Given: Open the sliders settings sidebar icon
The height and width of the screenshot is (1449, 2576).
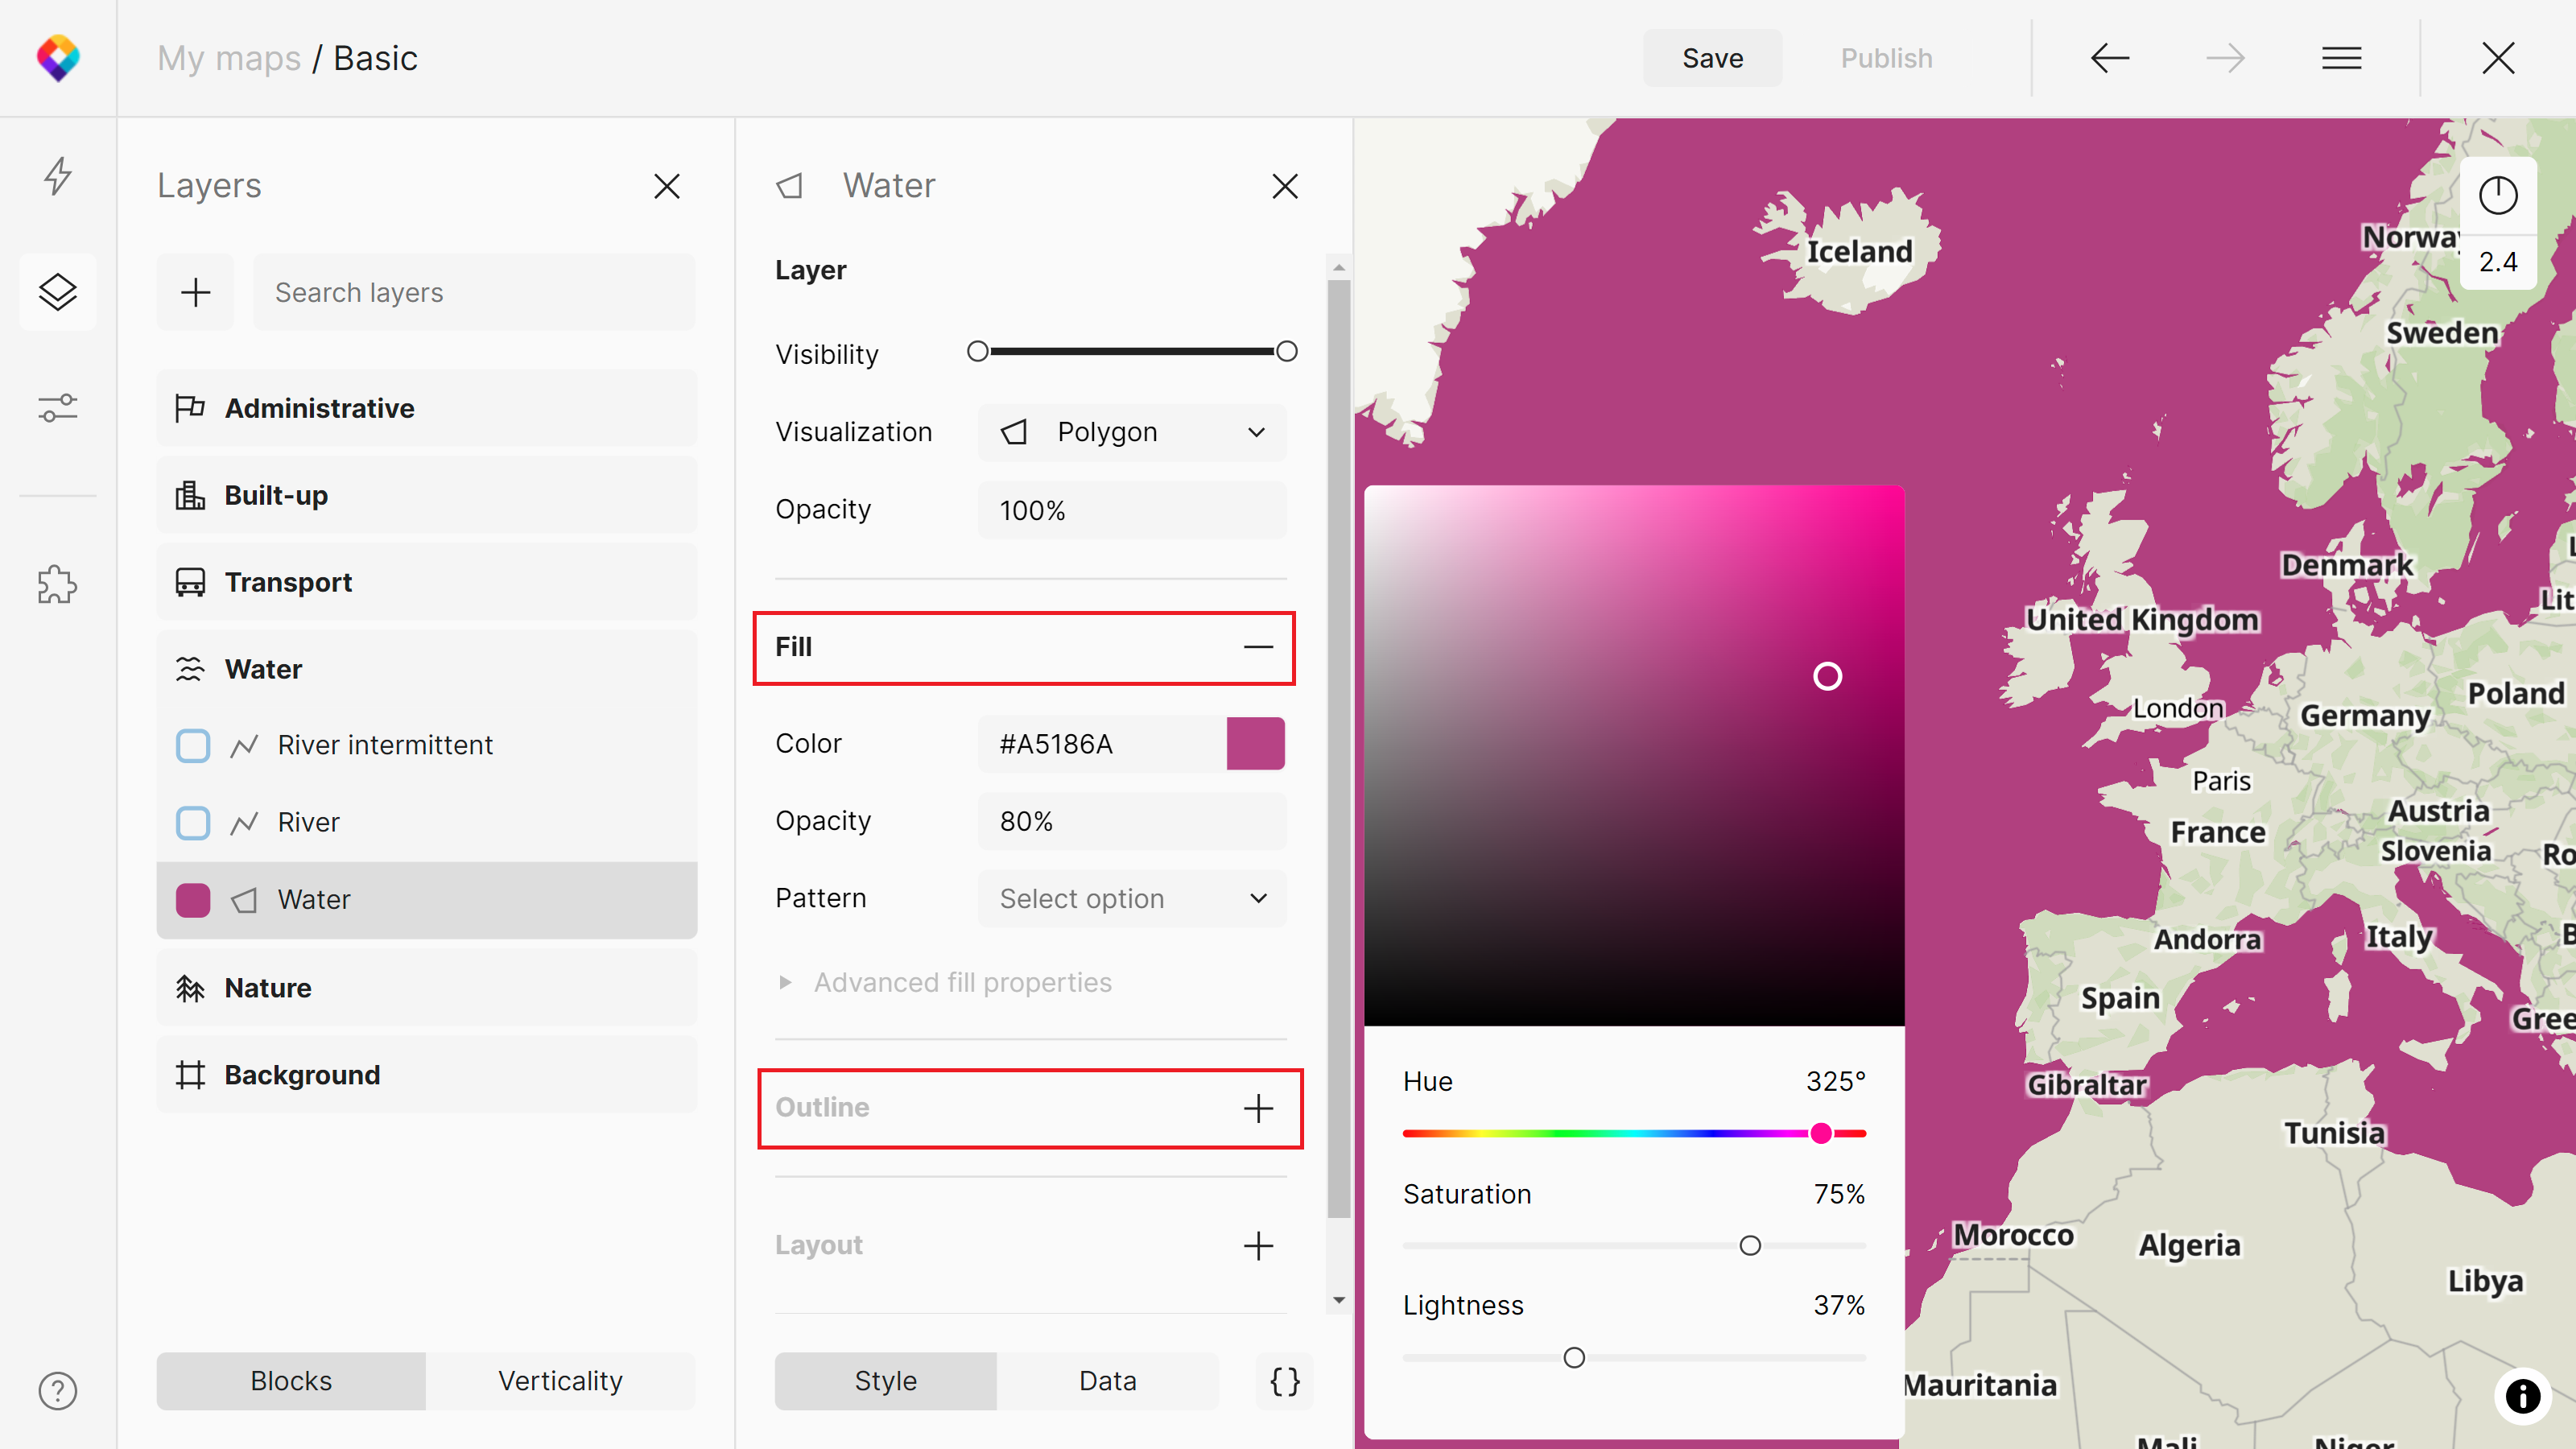Looking at the screenshot, I should 58,408.
